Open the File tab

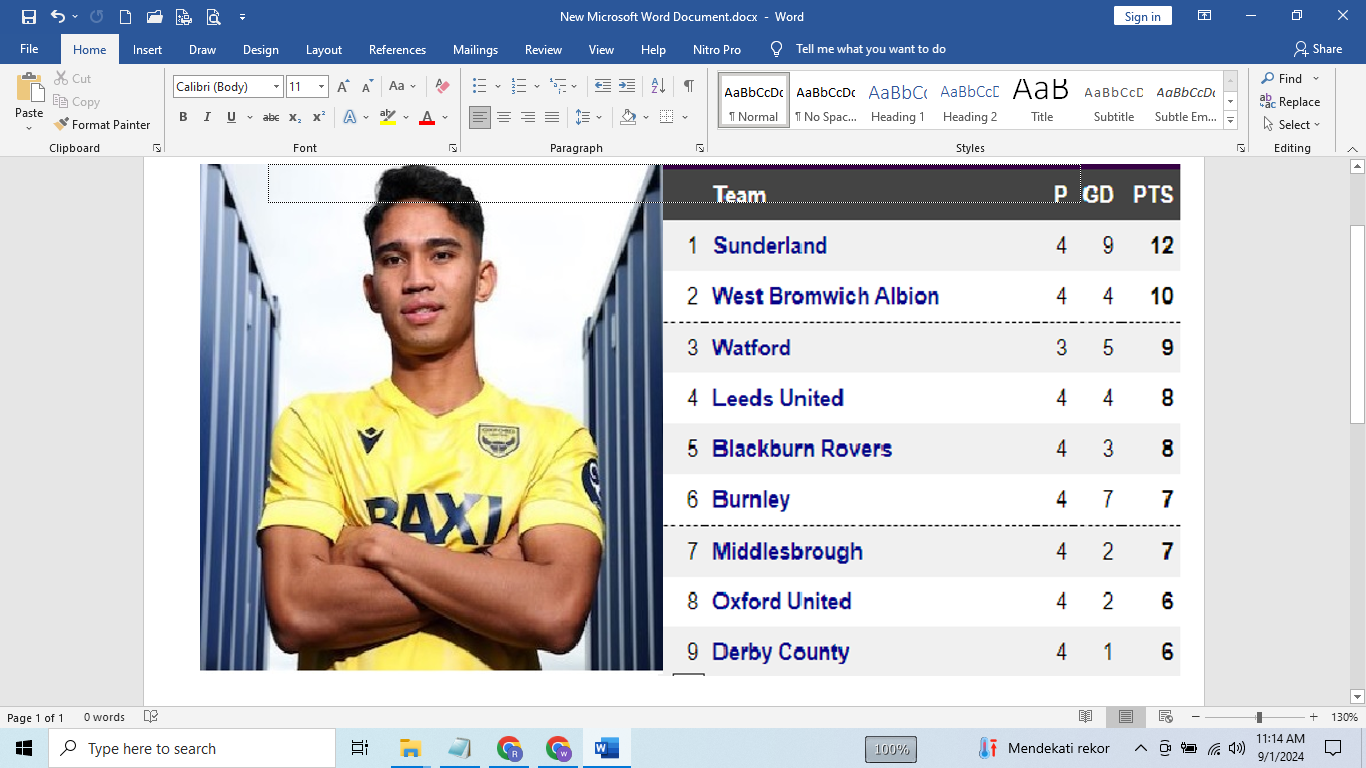point(29,49)
